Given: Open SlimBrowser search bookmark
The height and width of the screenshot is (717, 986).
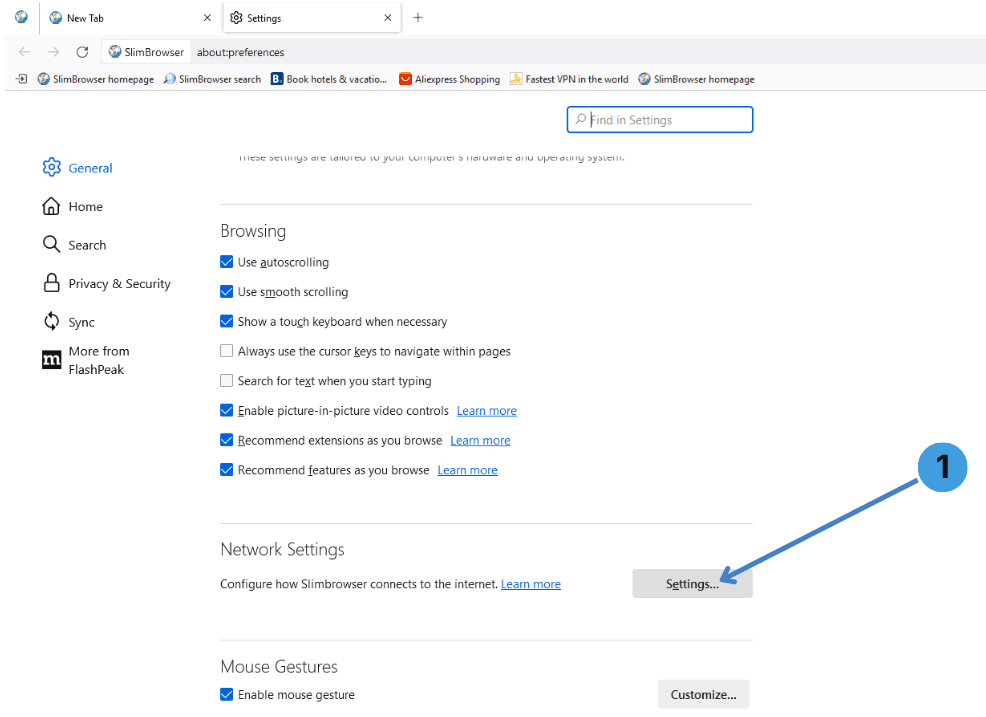Looking at the screenshot, I should pos(212,79).
